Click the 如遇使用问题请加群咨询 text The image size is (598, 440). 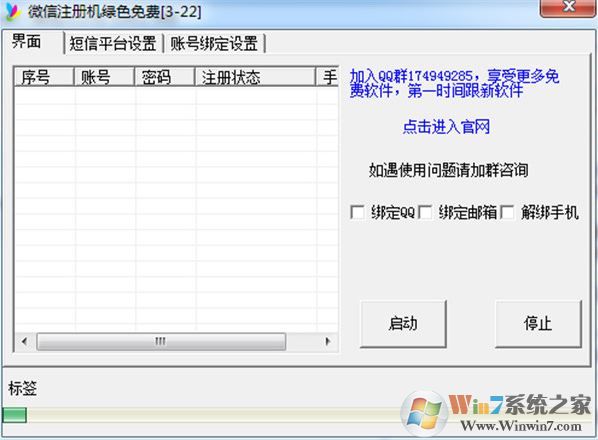pos(448,170)
